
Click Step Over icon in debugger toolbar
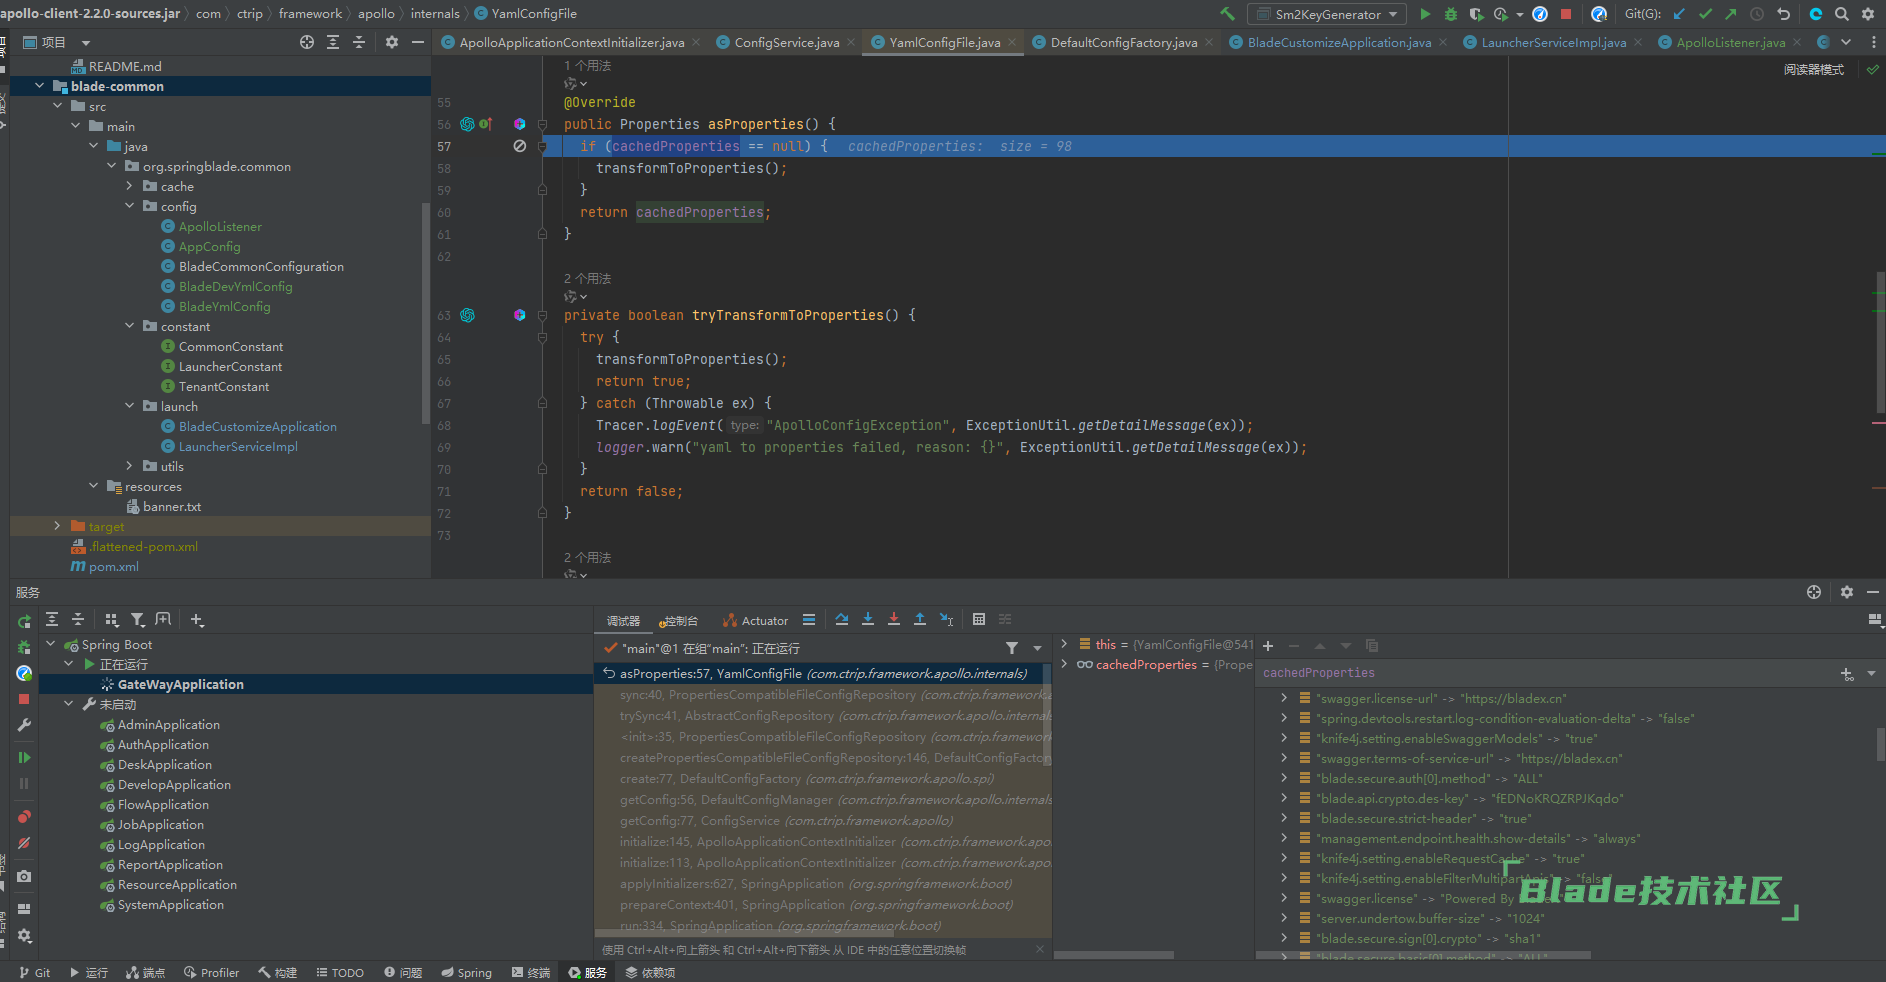point(842,620)
